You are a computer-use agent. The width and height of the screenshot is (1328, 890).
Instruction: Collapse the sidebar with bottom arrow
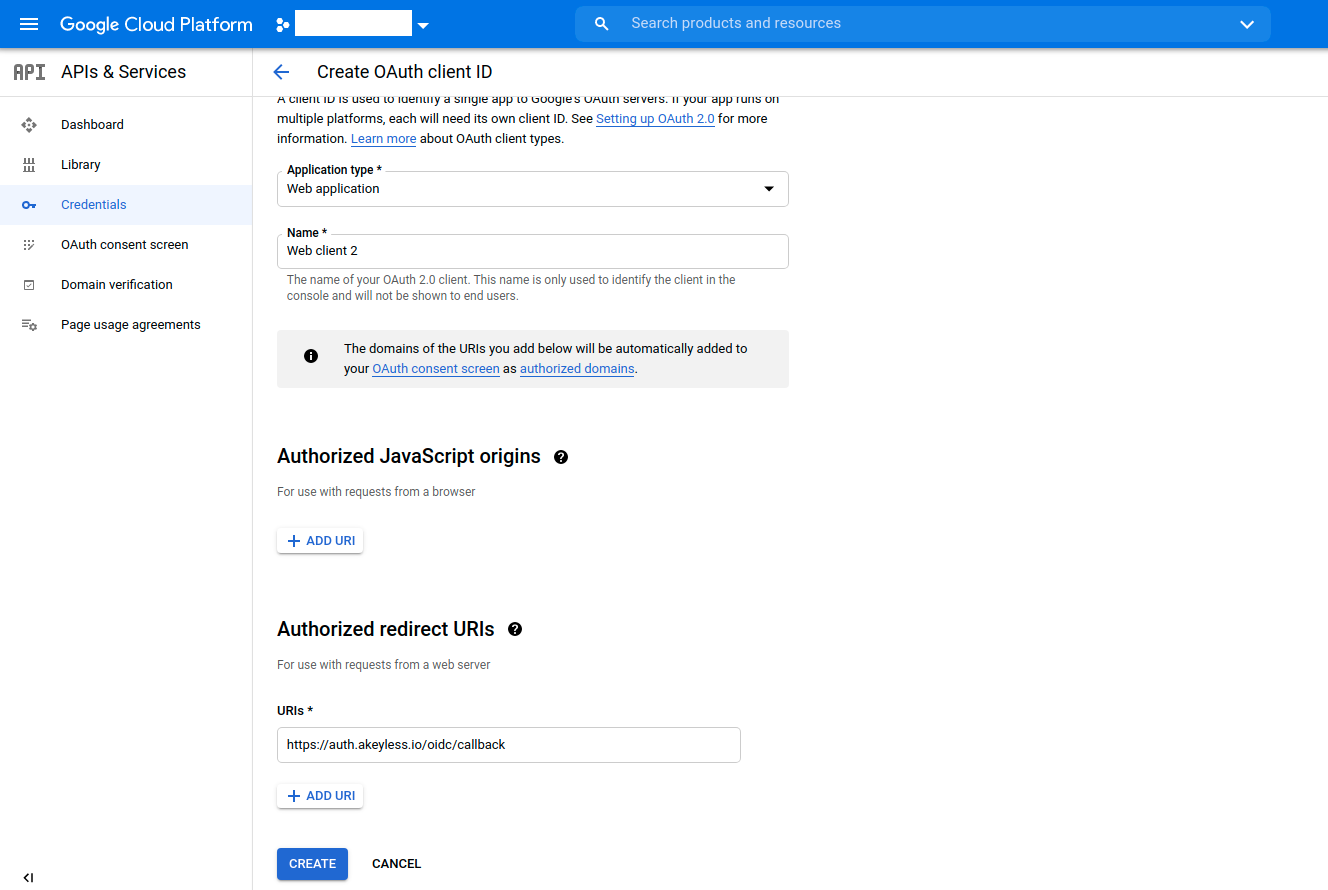click(x=28, y=878)
